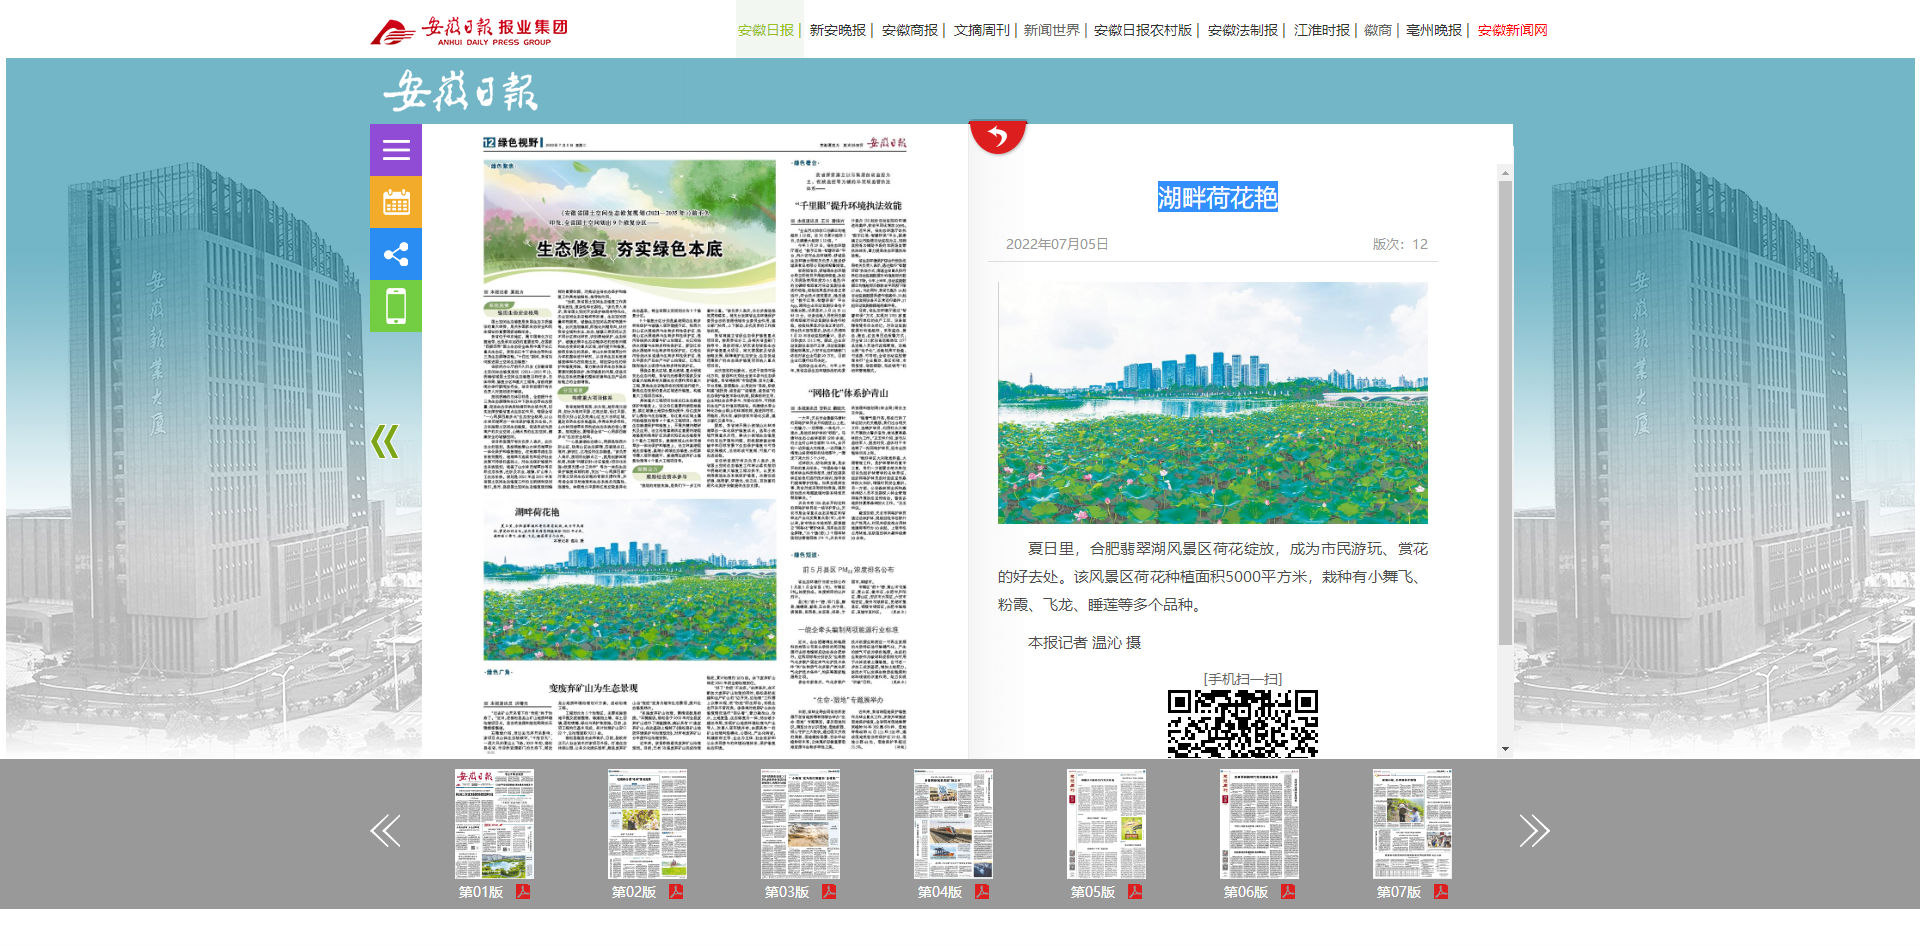Open the 第03版 page thumbnail
1920x946 pixels.
[x=800, y=824]
